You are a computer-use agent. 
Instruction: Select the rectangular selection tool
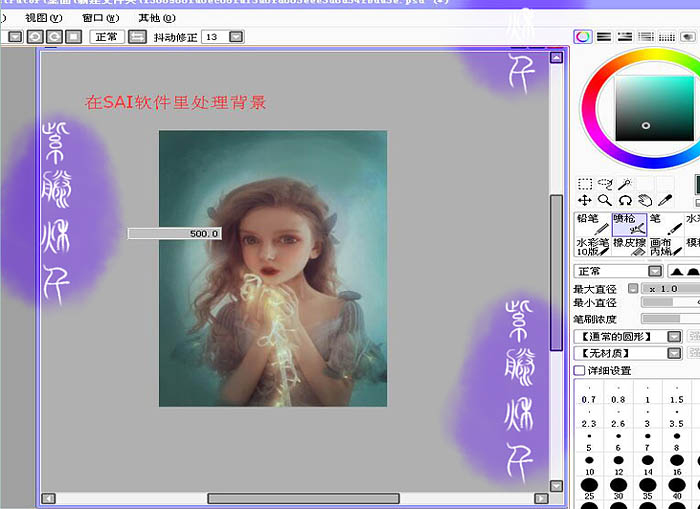tap(585, 184)
